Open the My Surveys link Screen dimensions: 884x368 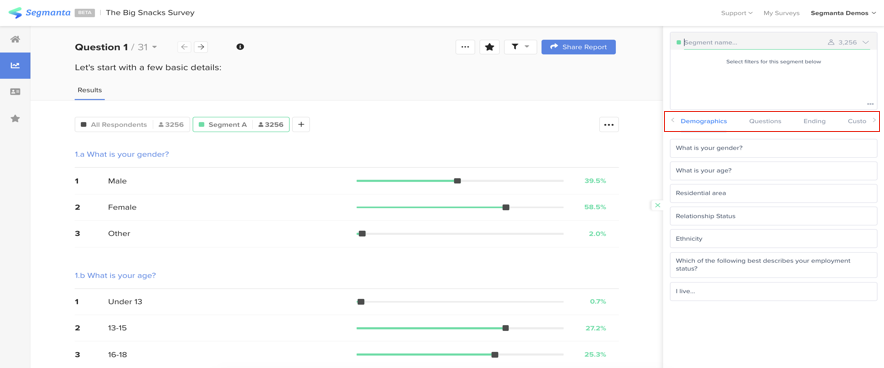(x=781, y=13)
